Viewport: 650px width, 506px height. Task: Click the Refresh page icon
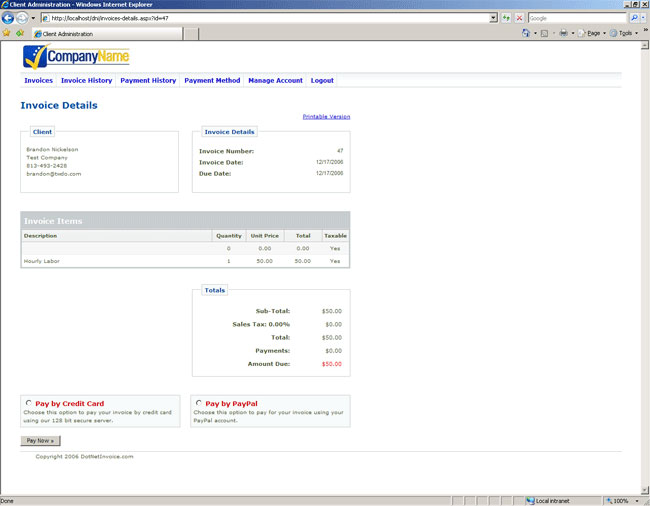(506, 18)
